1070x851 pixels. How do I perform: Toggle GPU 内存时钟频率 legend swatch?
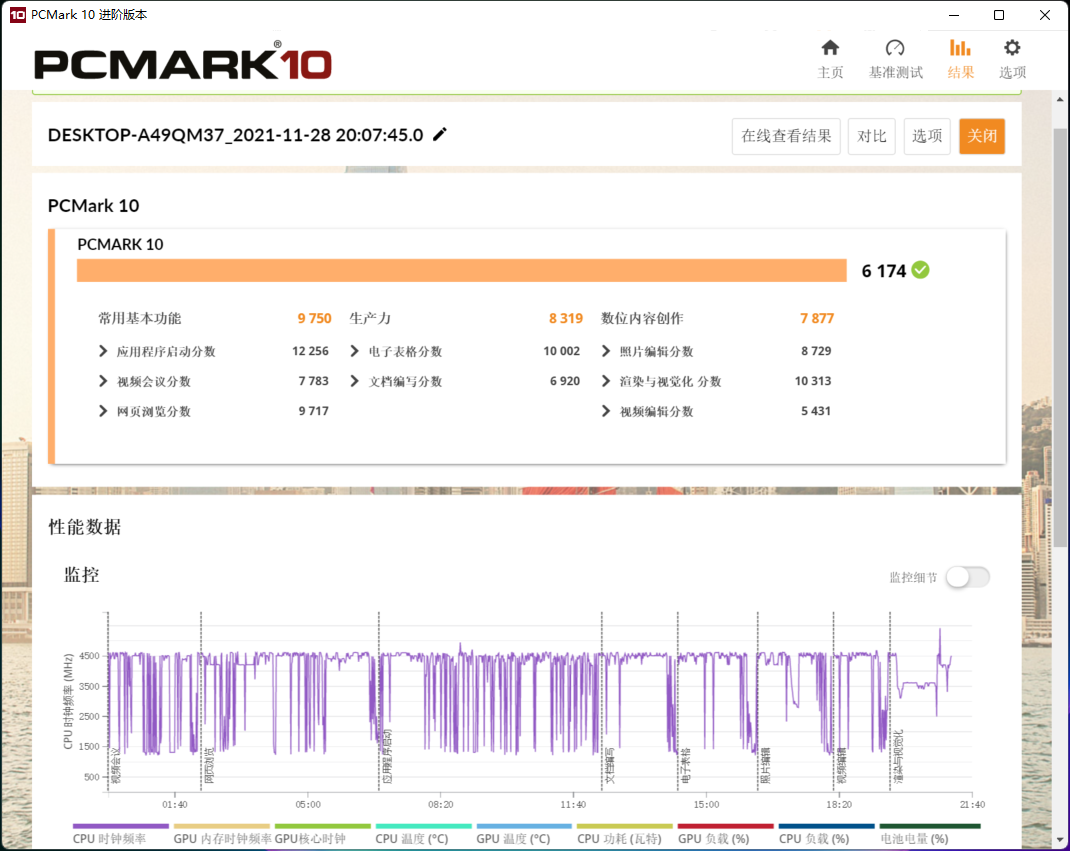(x=221, y=826)
